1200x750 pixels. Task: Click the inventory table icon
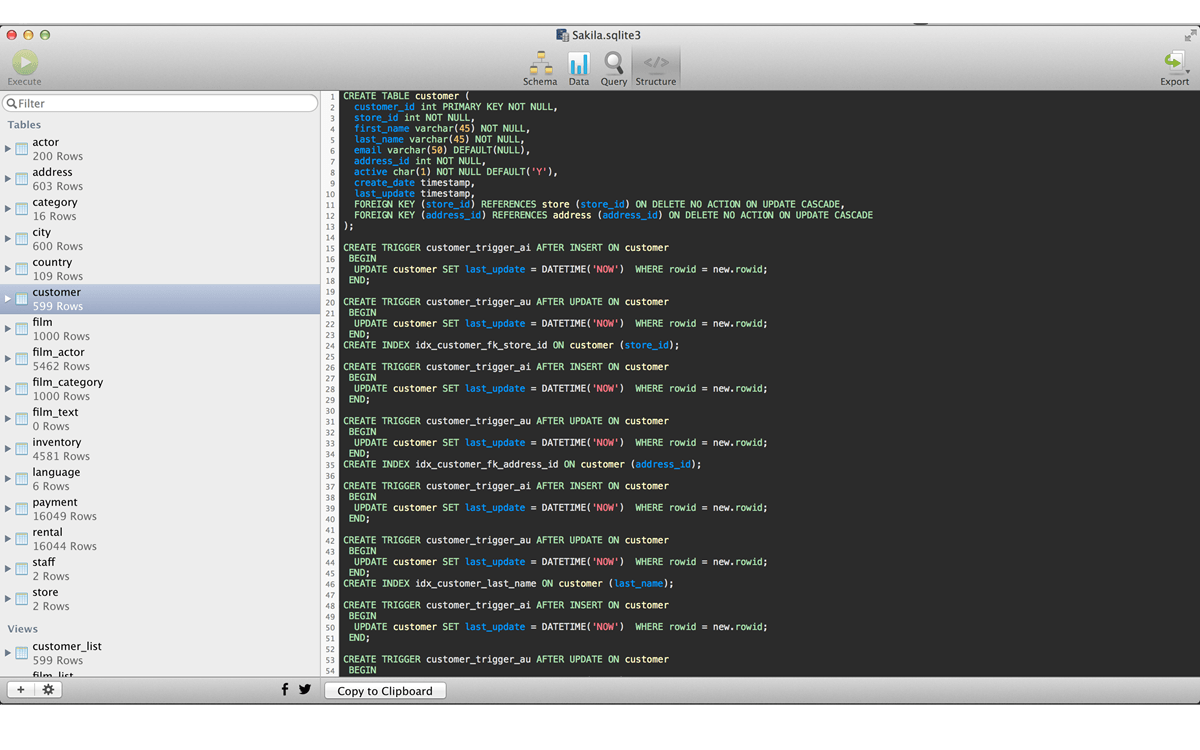pos(22,449)
